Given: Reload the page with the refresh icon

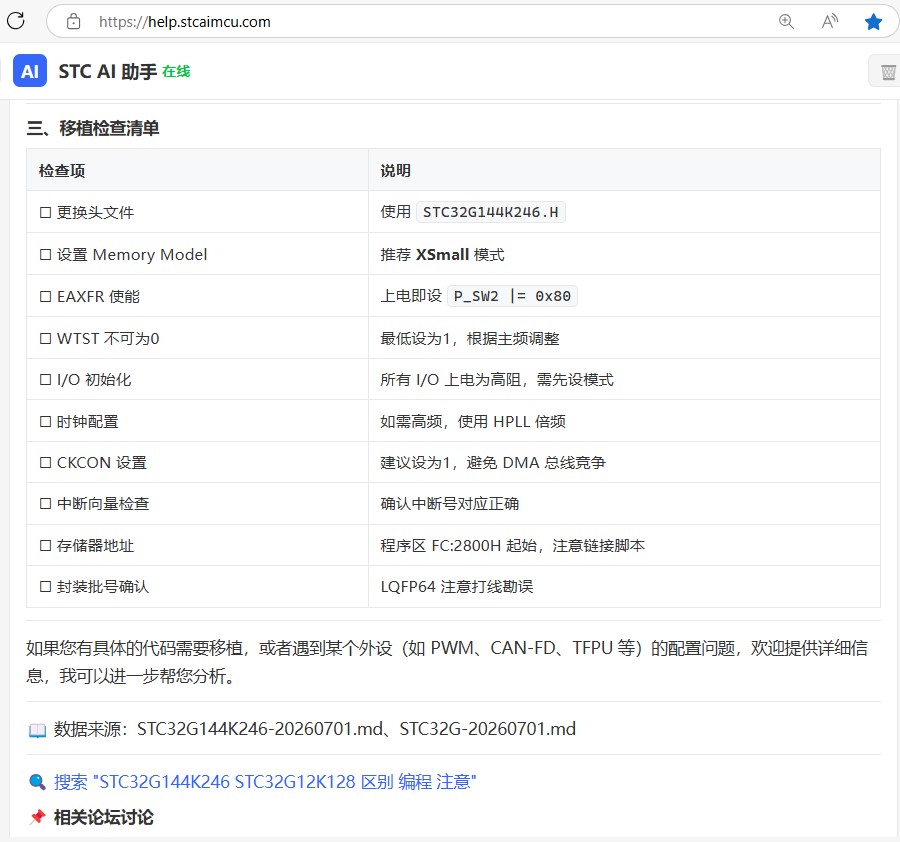Looking at the screenshot, I should point(15,21).
